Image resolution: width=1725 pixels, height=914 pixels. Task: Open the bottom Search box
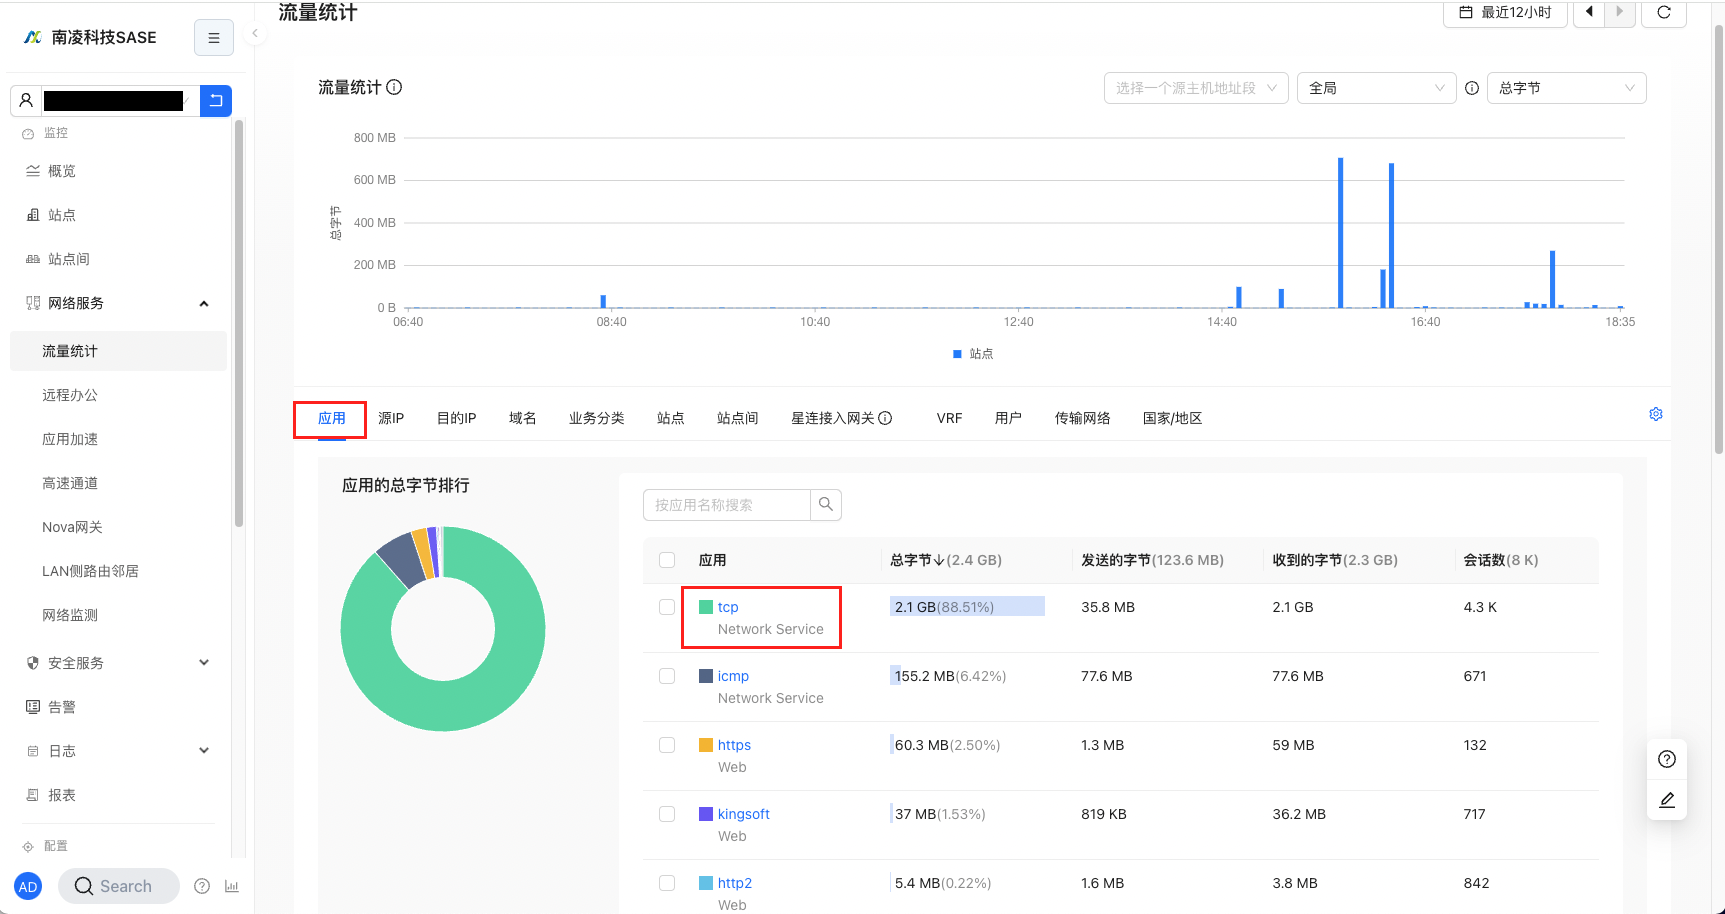(x=118, y=886)
